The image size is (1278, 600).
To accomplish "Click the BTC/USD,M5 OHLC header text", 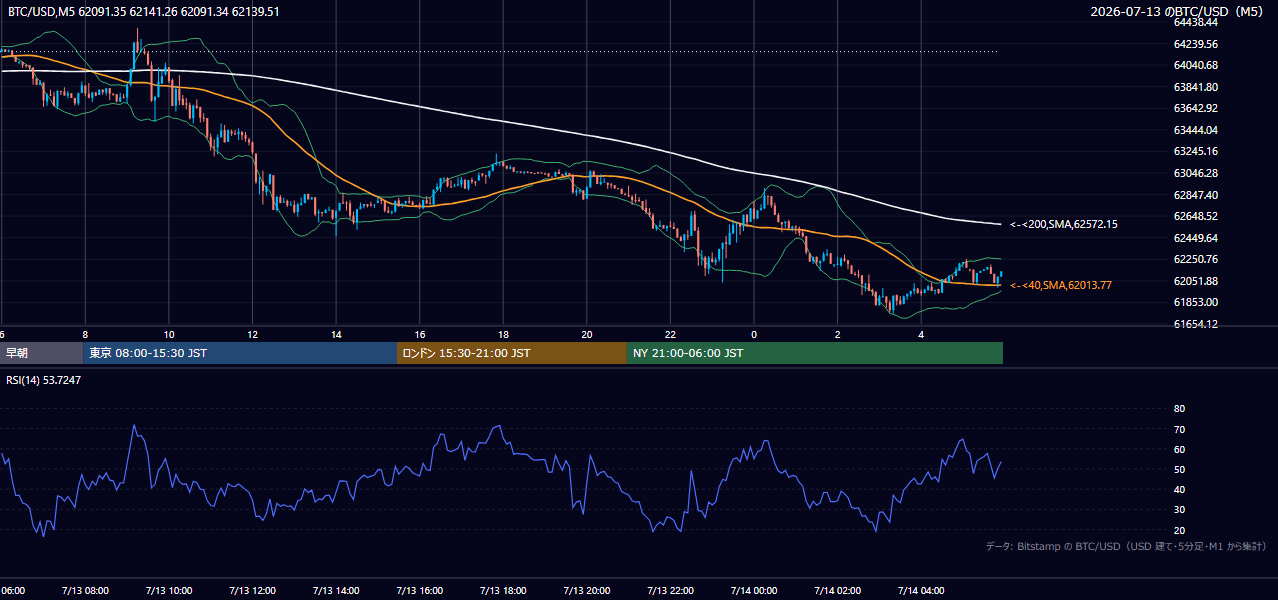I will (x=144, y=11).
